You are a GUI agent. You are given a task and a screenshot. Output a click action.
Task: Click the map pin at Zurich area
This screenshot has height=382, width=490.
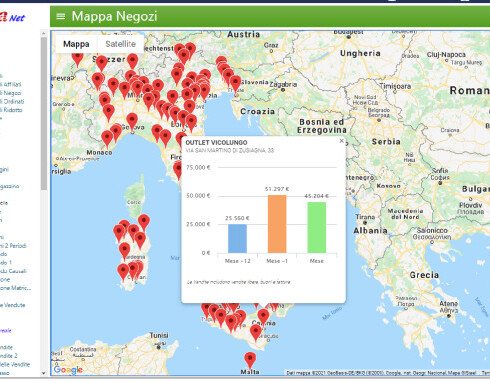[101, 64]
